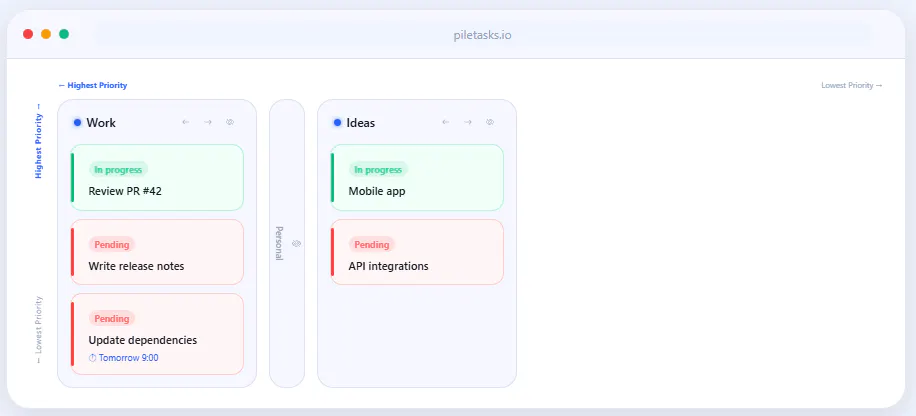
Task: Click the red close window dot
Action: (28, 34)
